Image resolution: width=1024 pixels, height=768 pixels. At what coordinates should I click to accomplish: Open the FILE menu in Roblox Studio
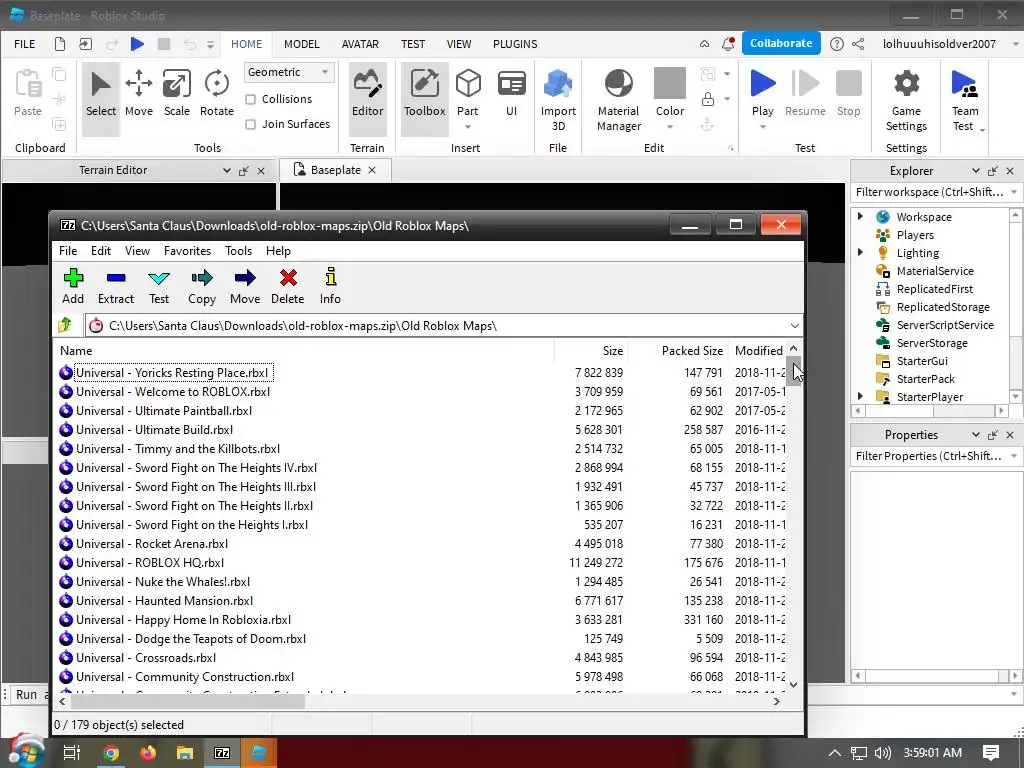tap(25, 44)
